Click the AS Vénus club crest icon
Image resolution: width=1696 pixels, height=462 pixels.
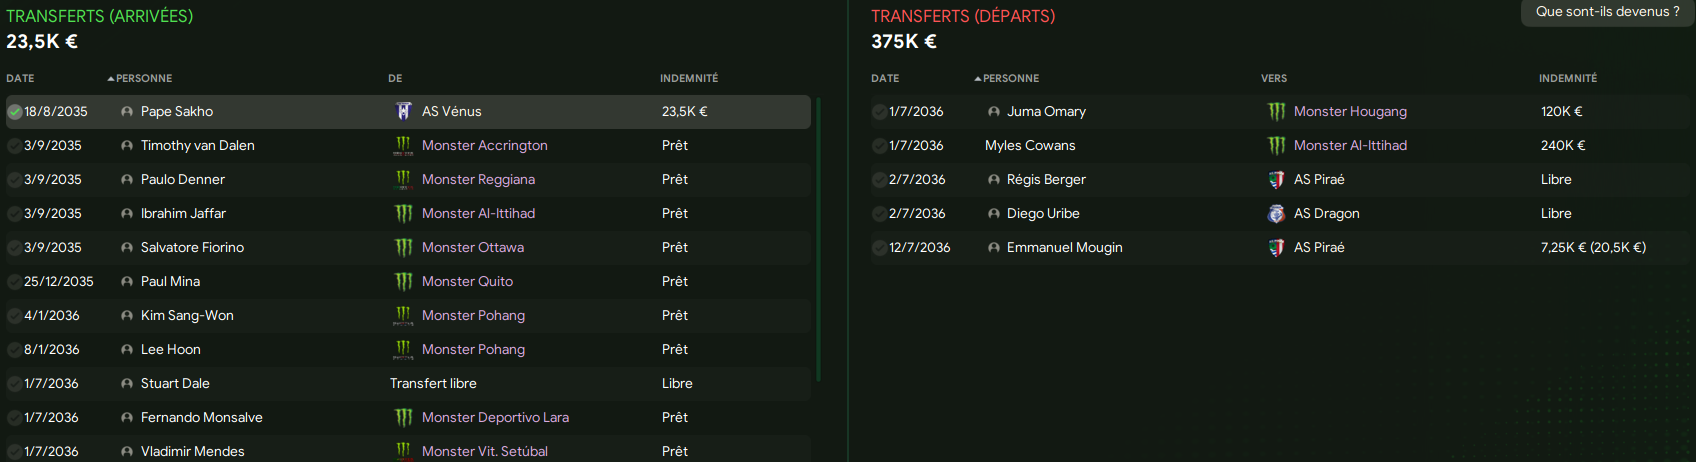(403, 111)
